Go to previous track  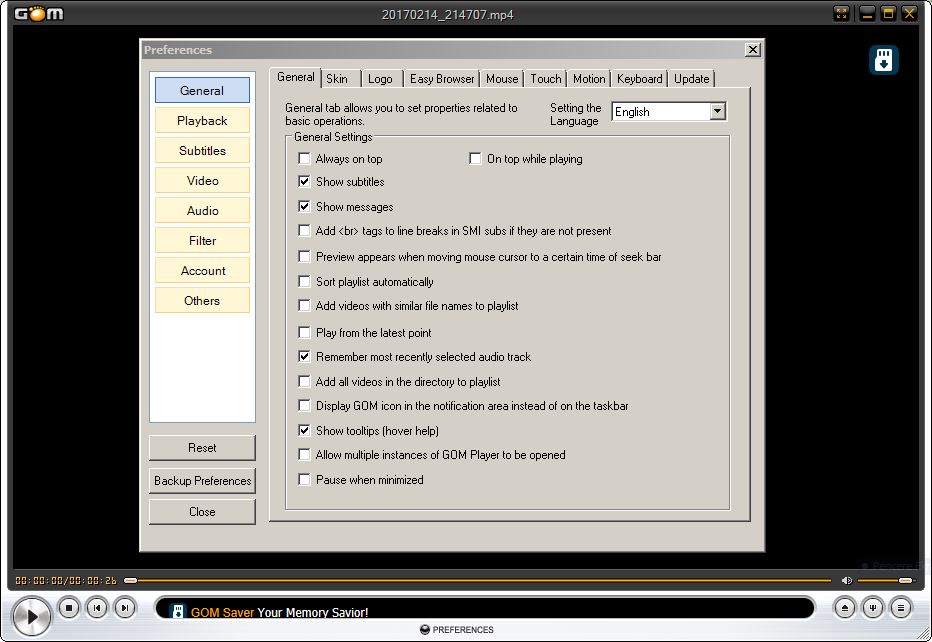click(97, 608)
